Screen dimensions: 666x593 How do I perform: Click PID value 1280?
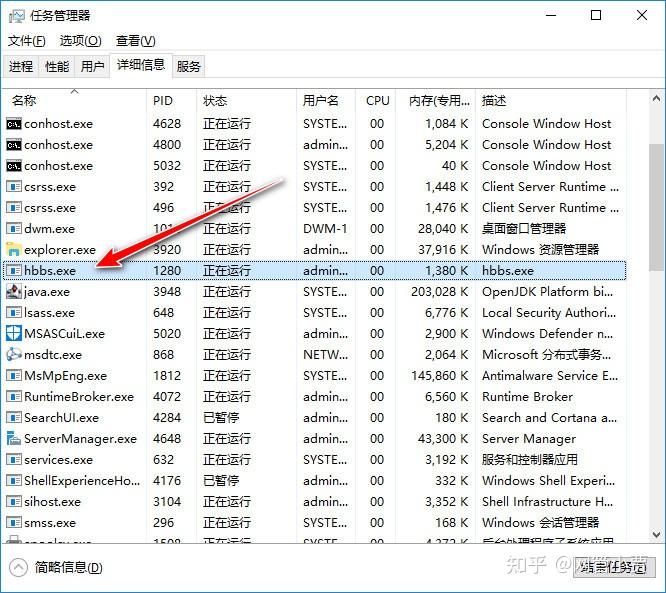[167, 271]
